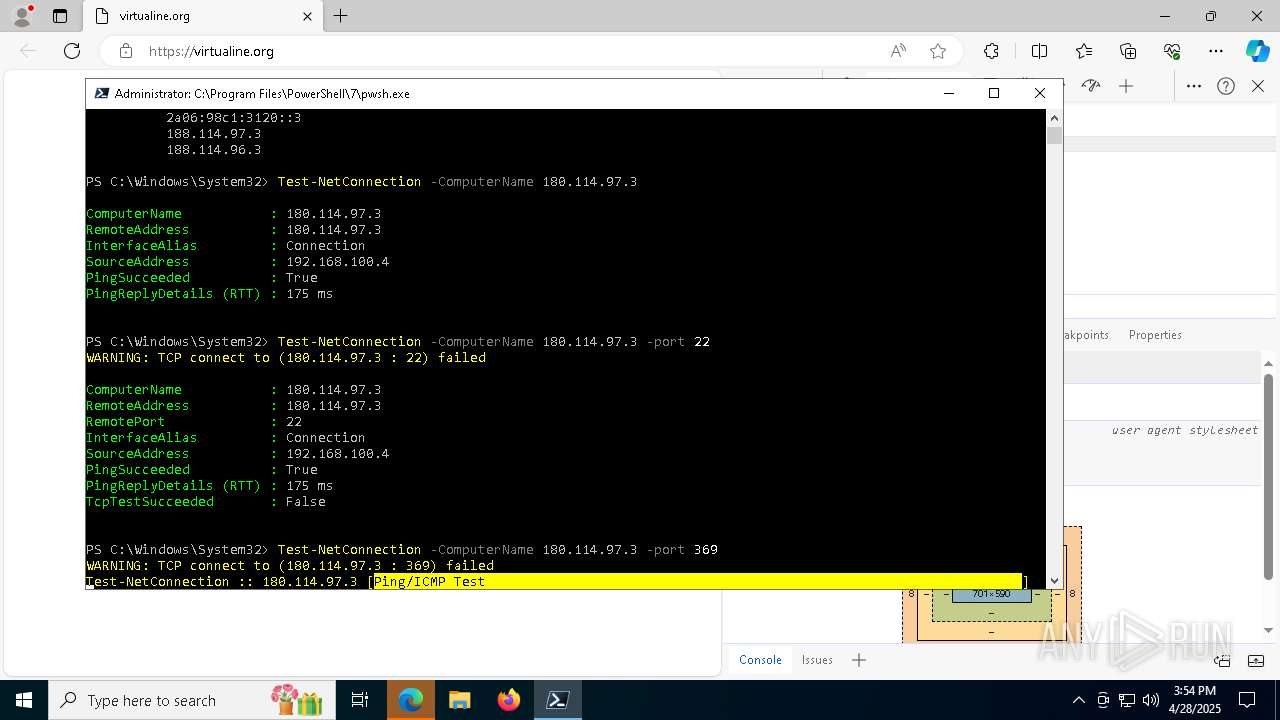Viewport: 1280px width, 720px height.
Task: Close the DevTools panel
Action: pyautogui.click(x=1258, y=86)
